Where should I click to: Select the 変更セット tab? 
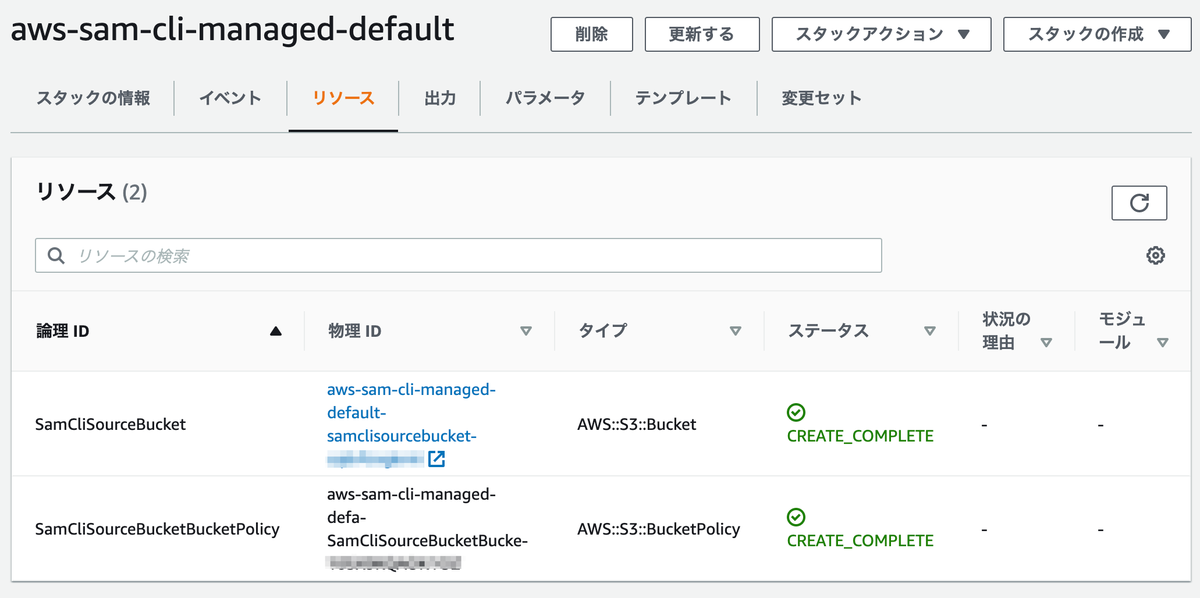click(x=821, y=98)
